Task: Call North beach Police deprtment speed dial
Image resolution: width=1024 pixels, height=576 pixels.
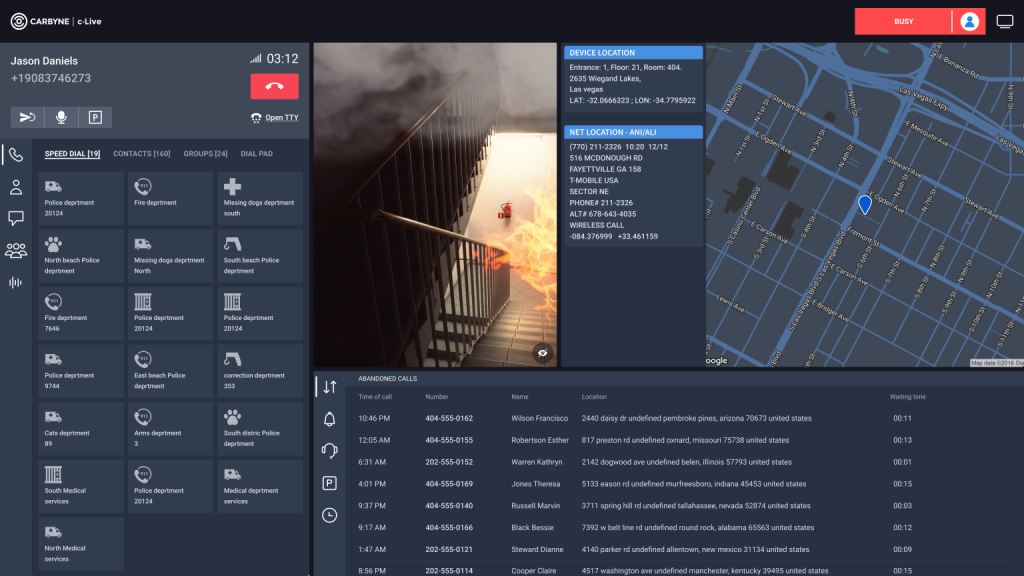Action: click(x=81, y=256)
